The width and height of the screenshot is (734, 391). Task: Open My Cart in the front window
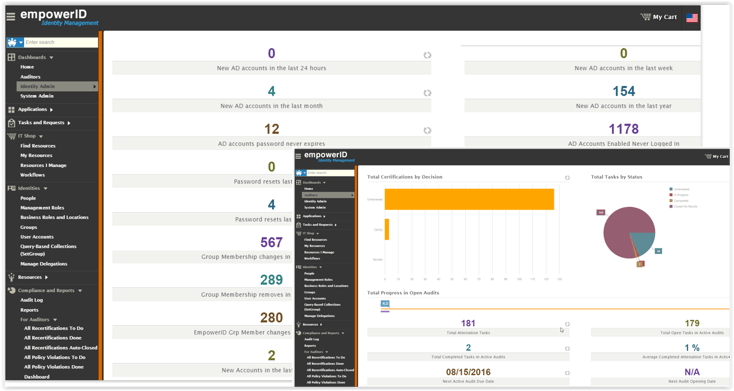pos(717,156)
